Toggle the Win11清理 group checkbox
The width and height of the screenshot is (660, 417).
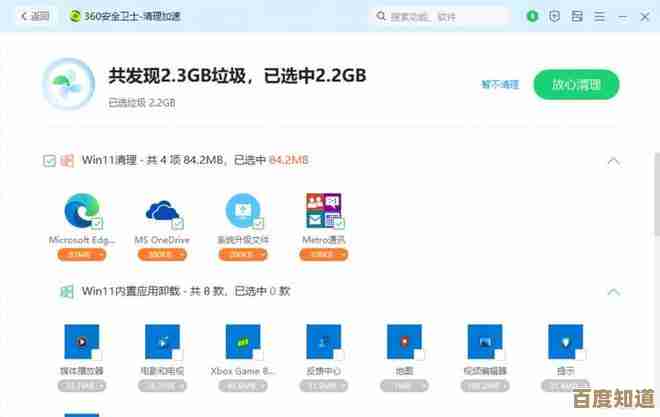click(49, 161)
